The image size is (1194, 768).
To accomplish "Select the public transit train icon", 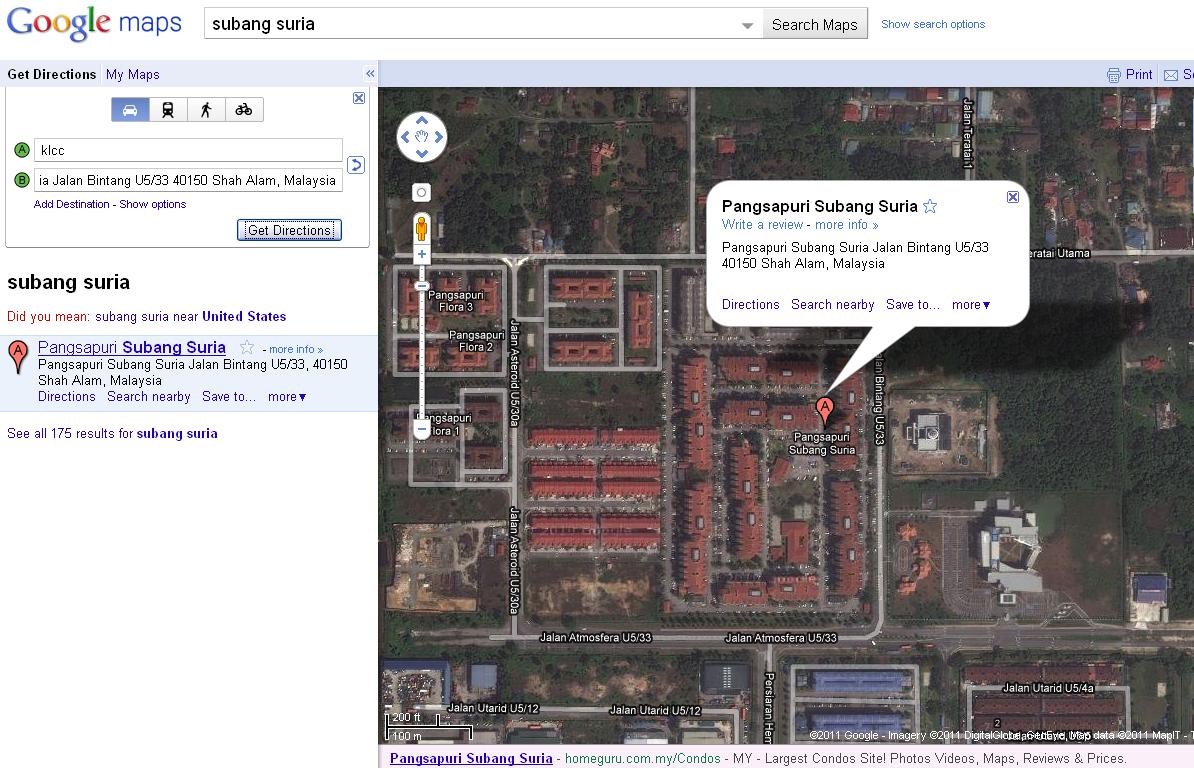I will (x=168, y=110).
